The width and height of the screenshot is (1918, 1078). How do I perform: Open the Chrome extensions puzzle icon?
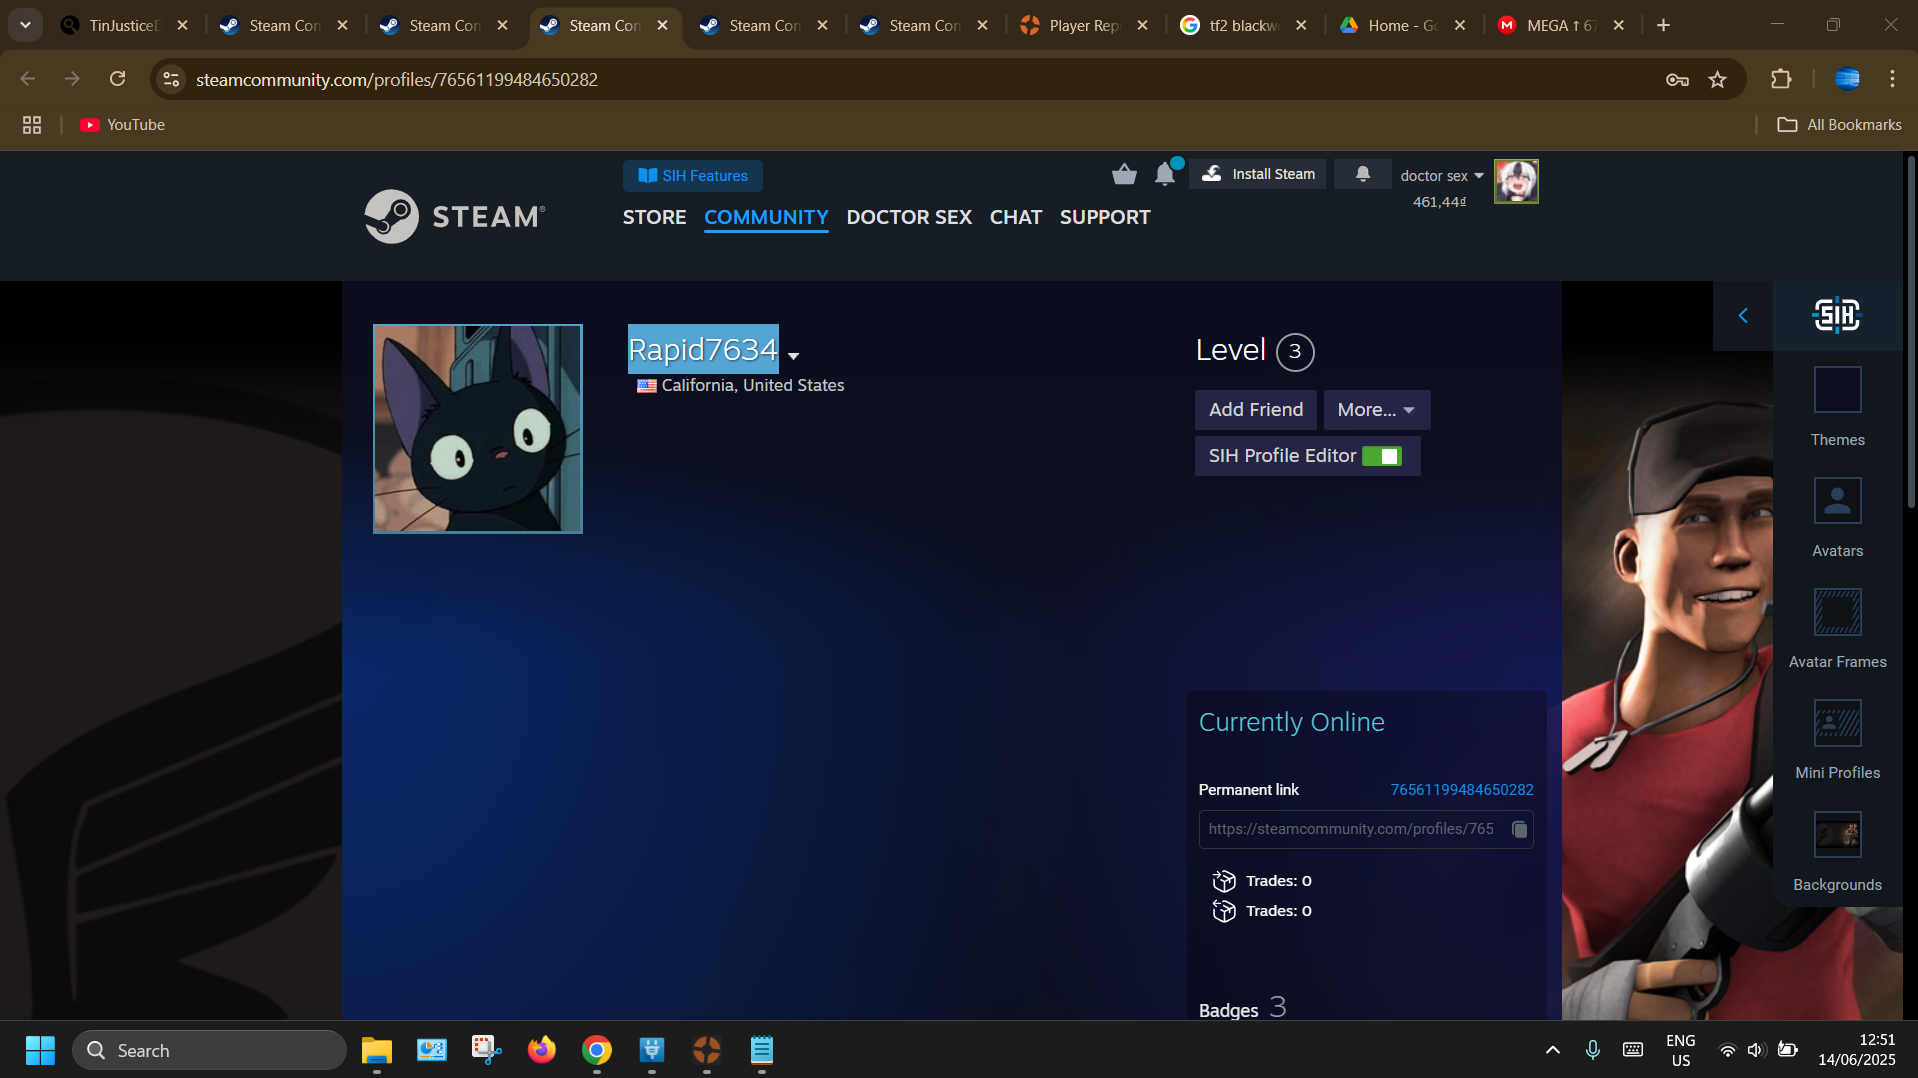tap(1781, 79)
